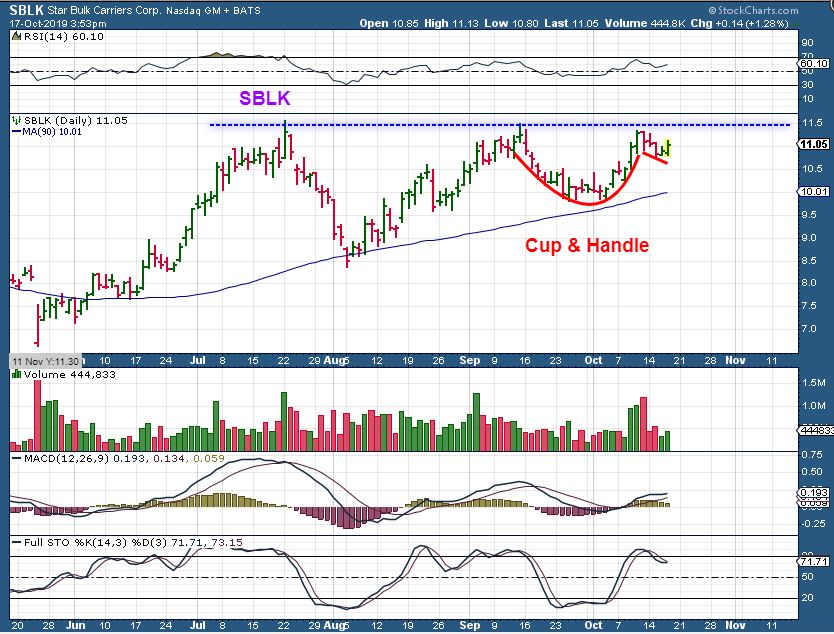Screen dimensions: 834x634
Task: Click the 9.5 price axis tick
Action: 810,214
